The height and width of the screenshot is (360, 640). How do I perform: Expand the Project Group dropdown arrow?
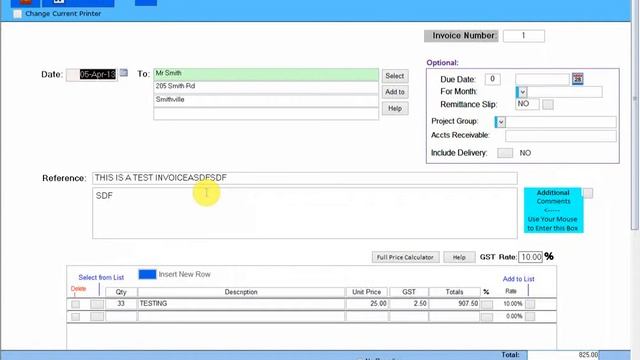[500, 122]
